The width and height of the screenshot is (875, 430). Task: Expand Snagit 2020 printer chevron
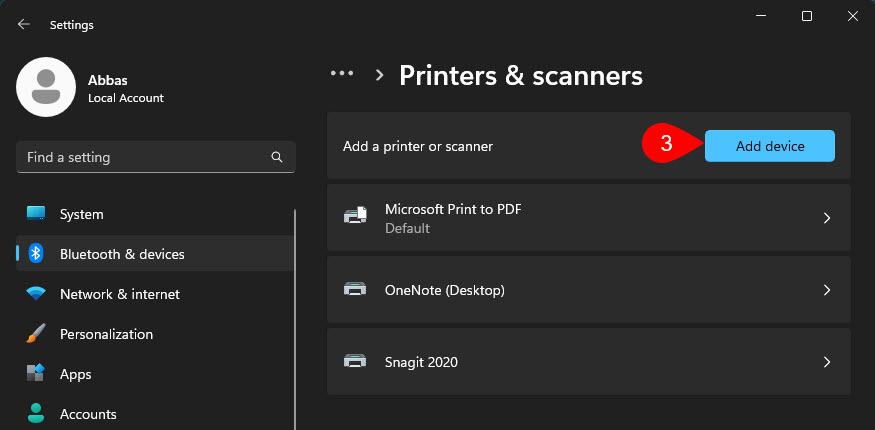(826, 362)
